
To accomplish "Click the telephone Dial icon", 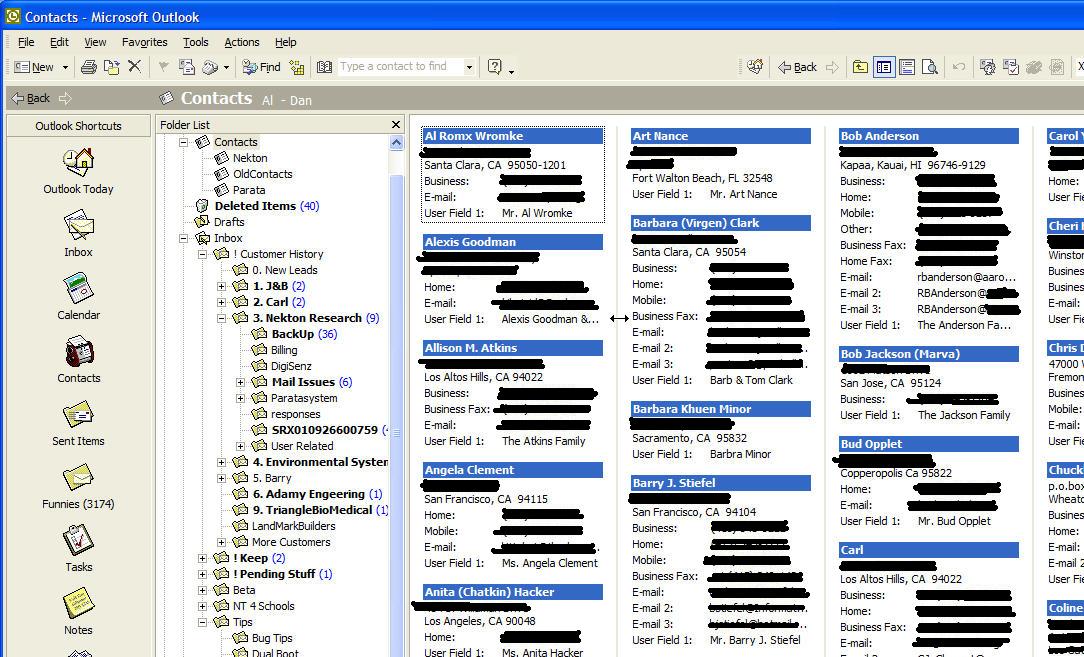I will (x=209, y=67).
